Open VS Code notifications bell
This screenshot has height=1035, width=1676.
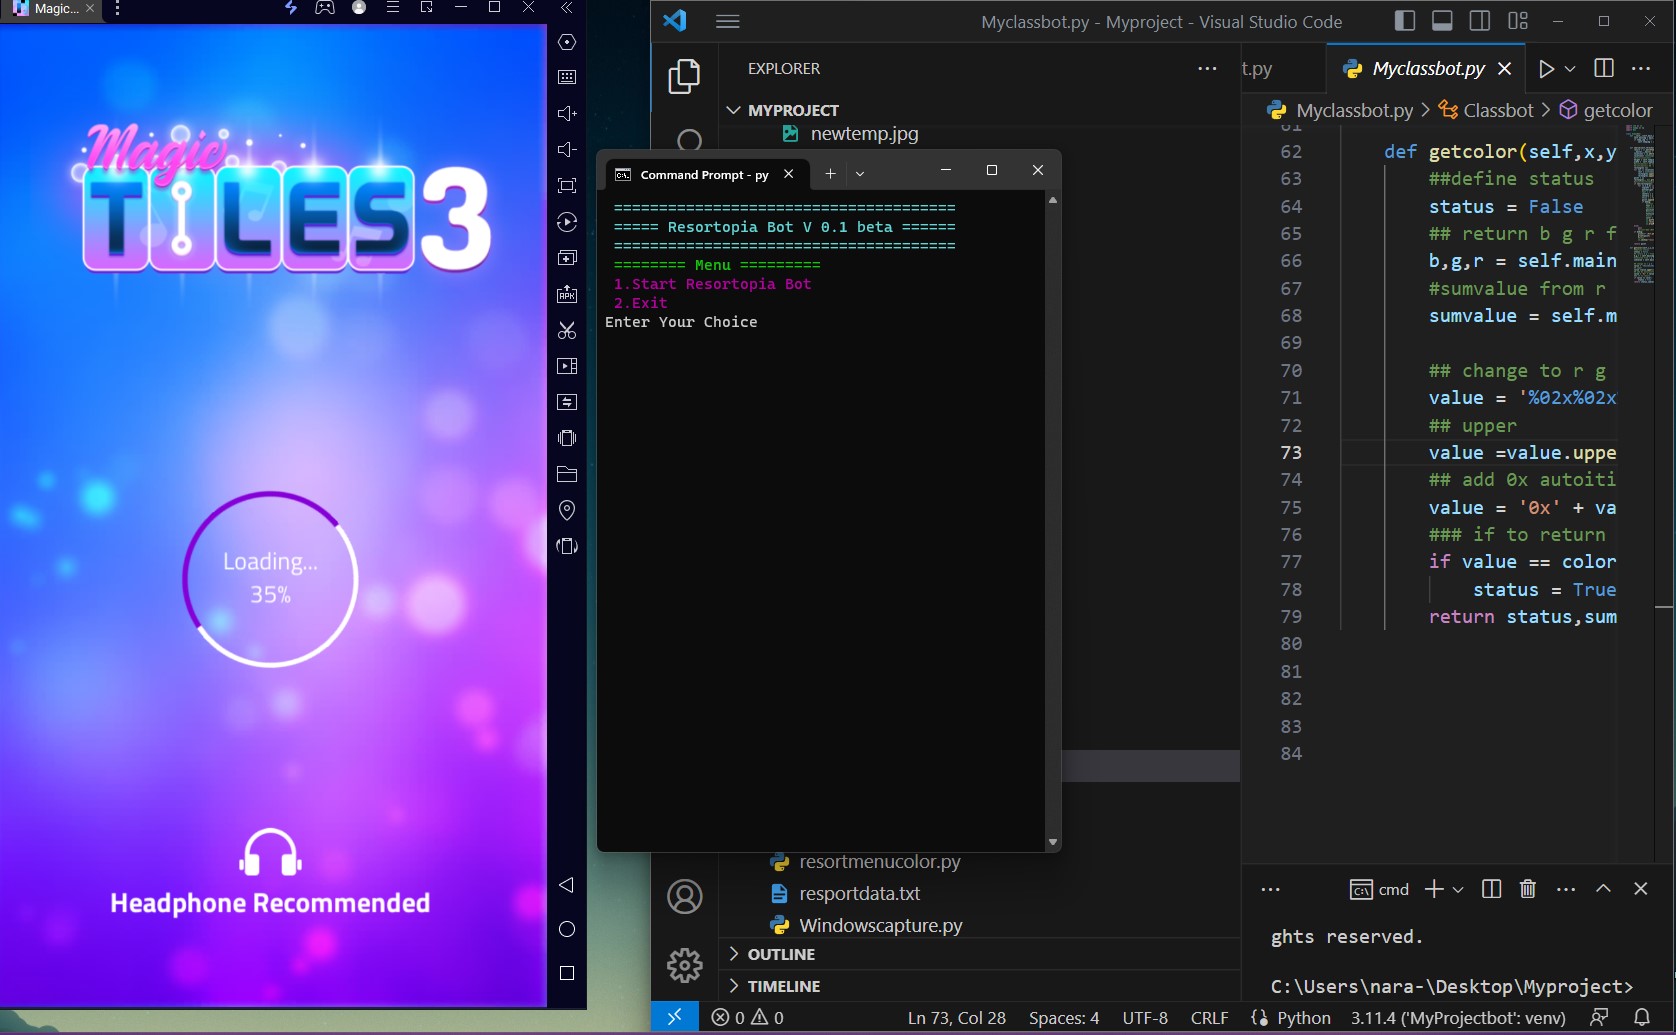[1642, 1017]
